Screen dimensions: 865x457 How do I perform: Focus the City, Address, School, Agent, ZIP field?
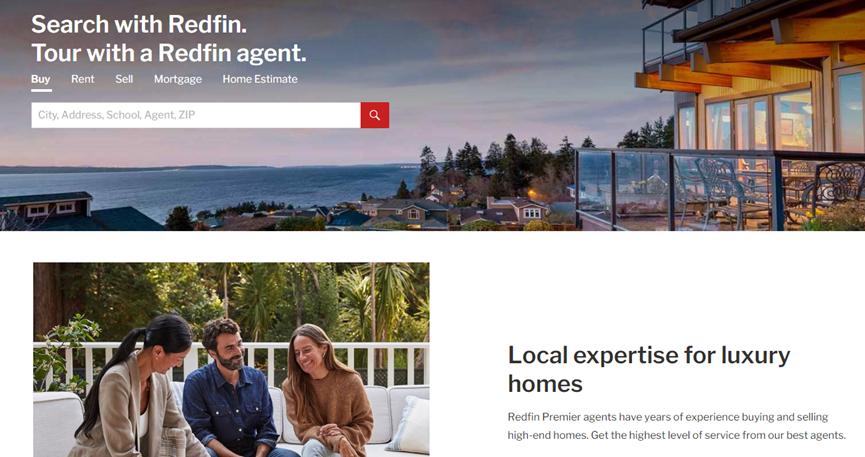[x=196, y=115]
